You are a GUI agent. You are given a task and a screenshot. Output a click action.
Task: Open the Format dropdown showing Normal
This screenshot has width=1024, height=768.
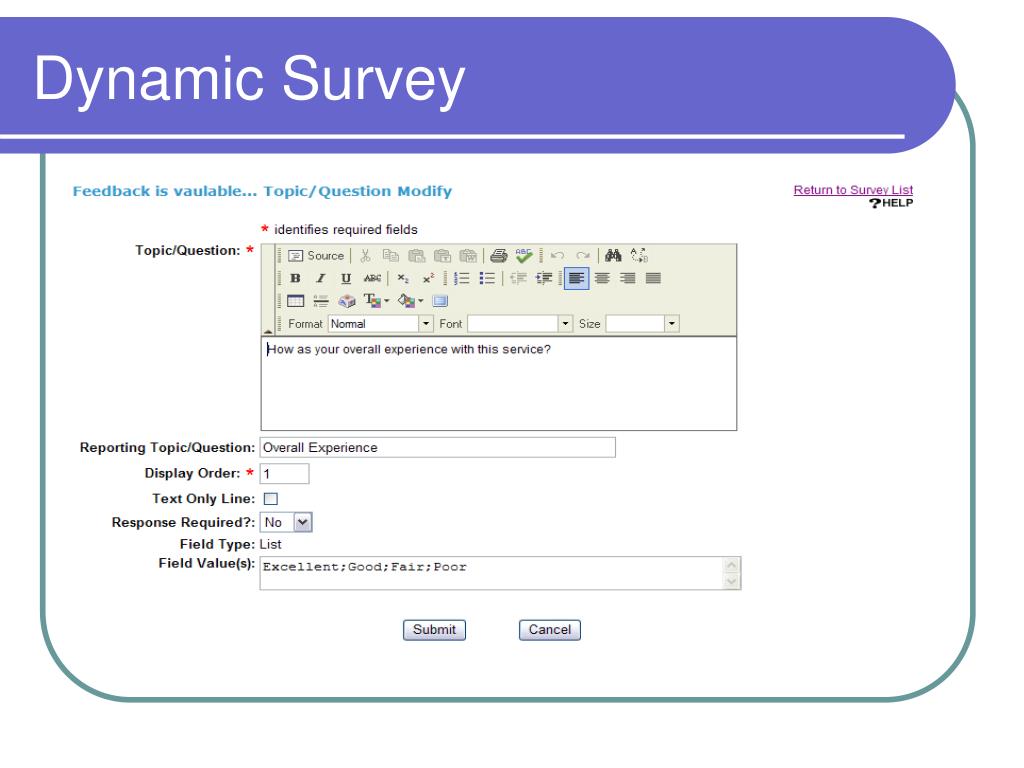pyautogui.click(x=380, y=323)
